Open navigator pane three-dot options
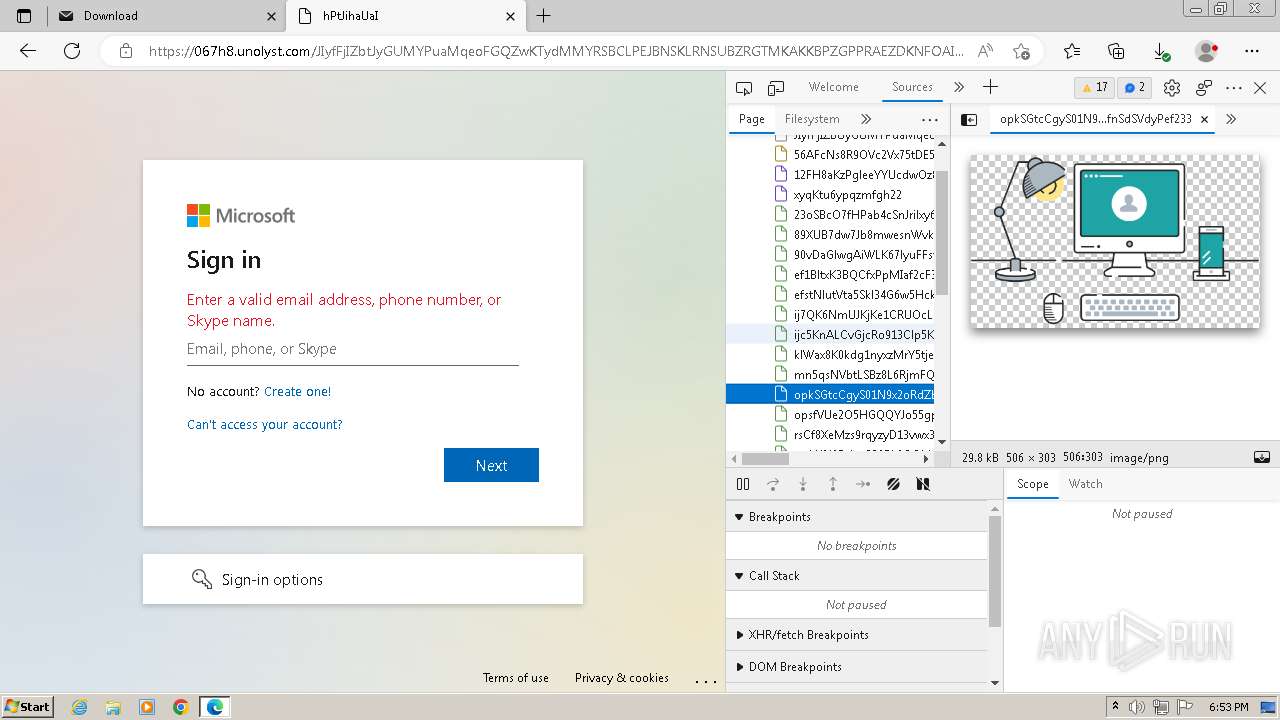This screenshot has width=1280, height=720. (930, 119)
